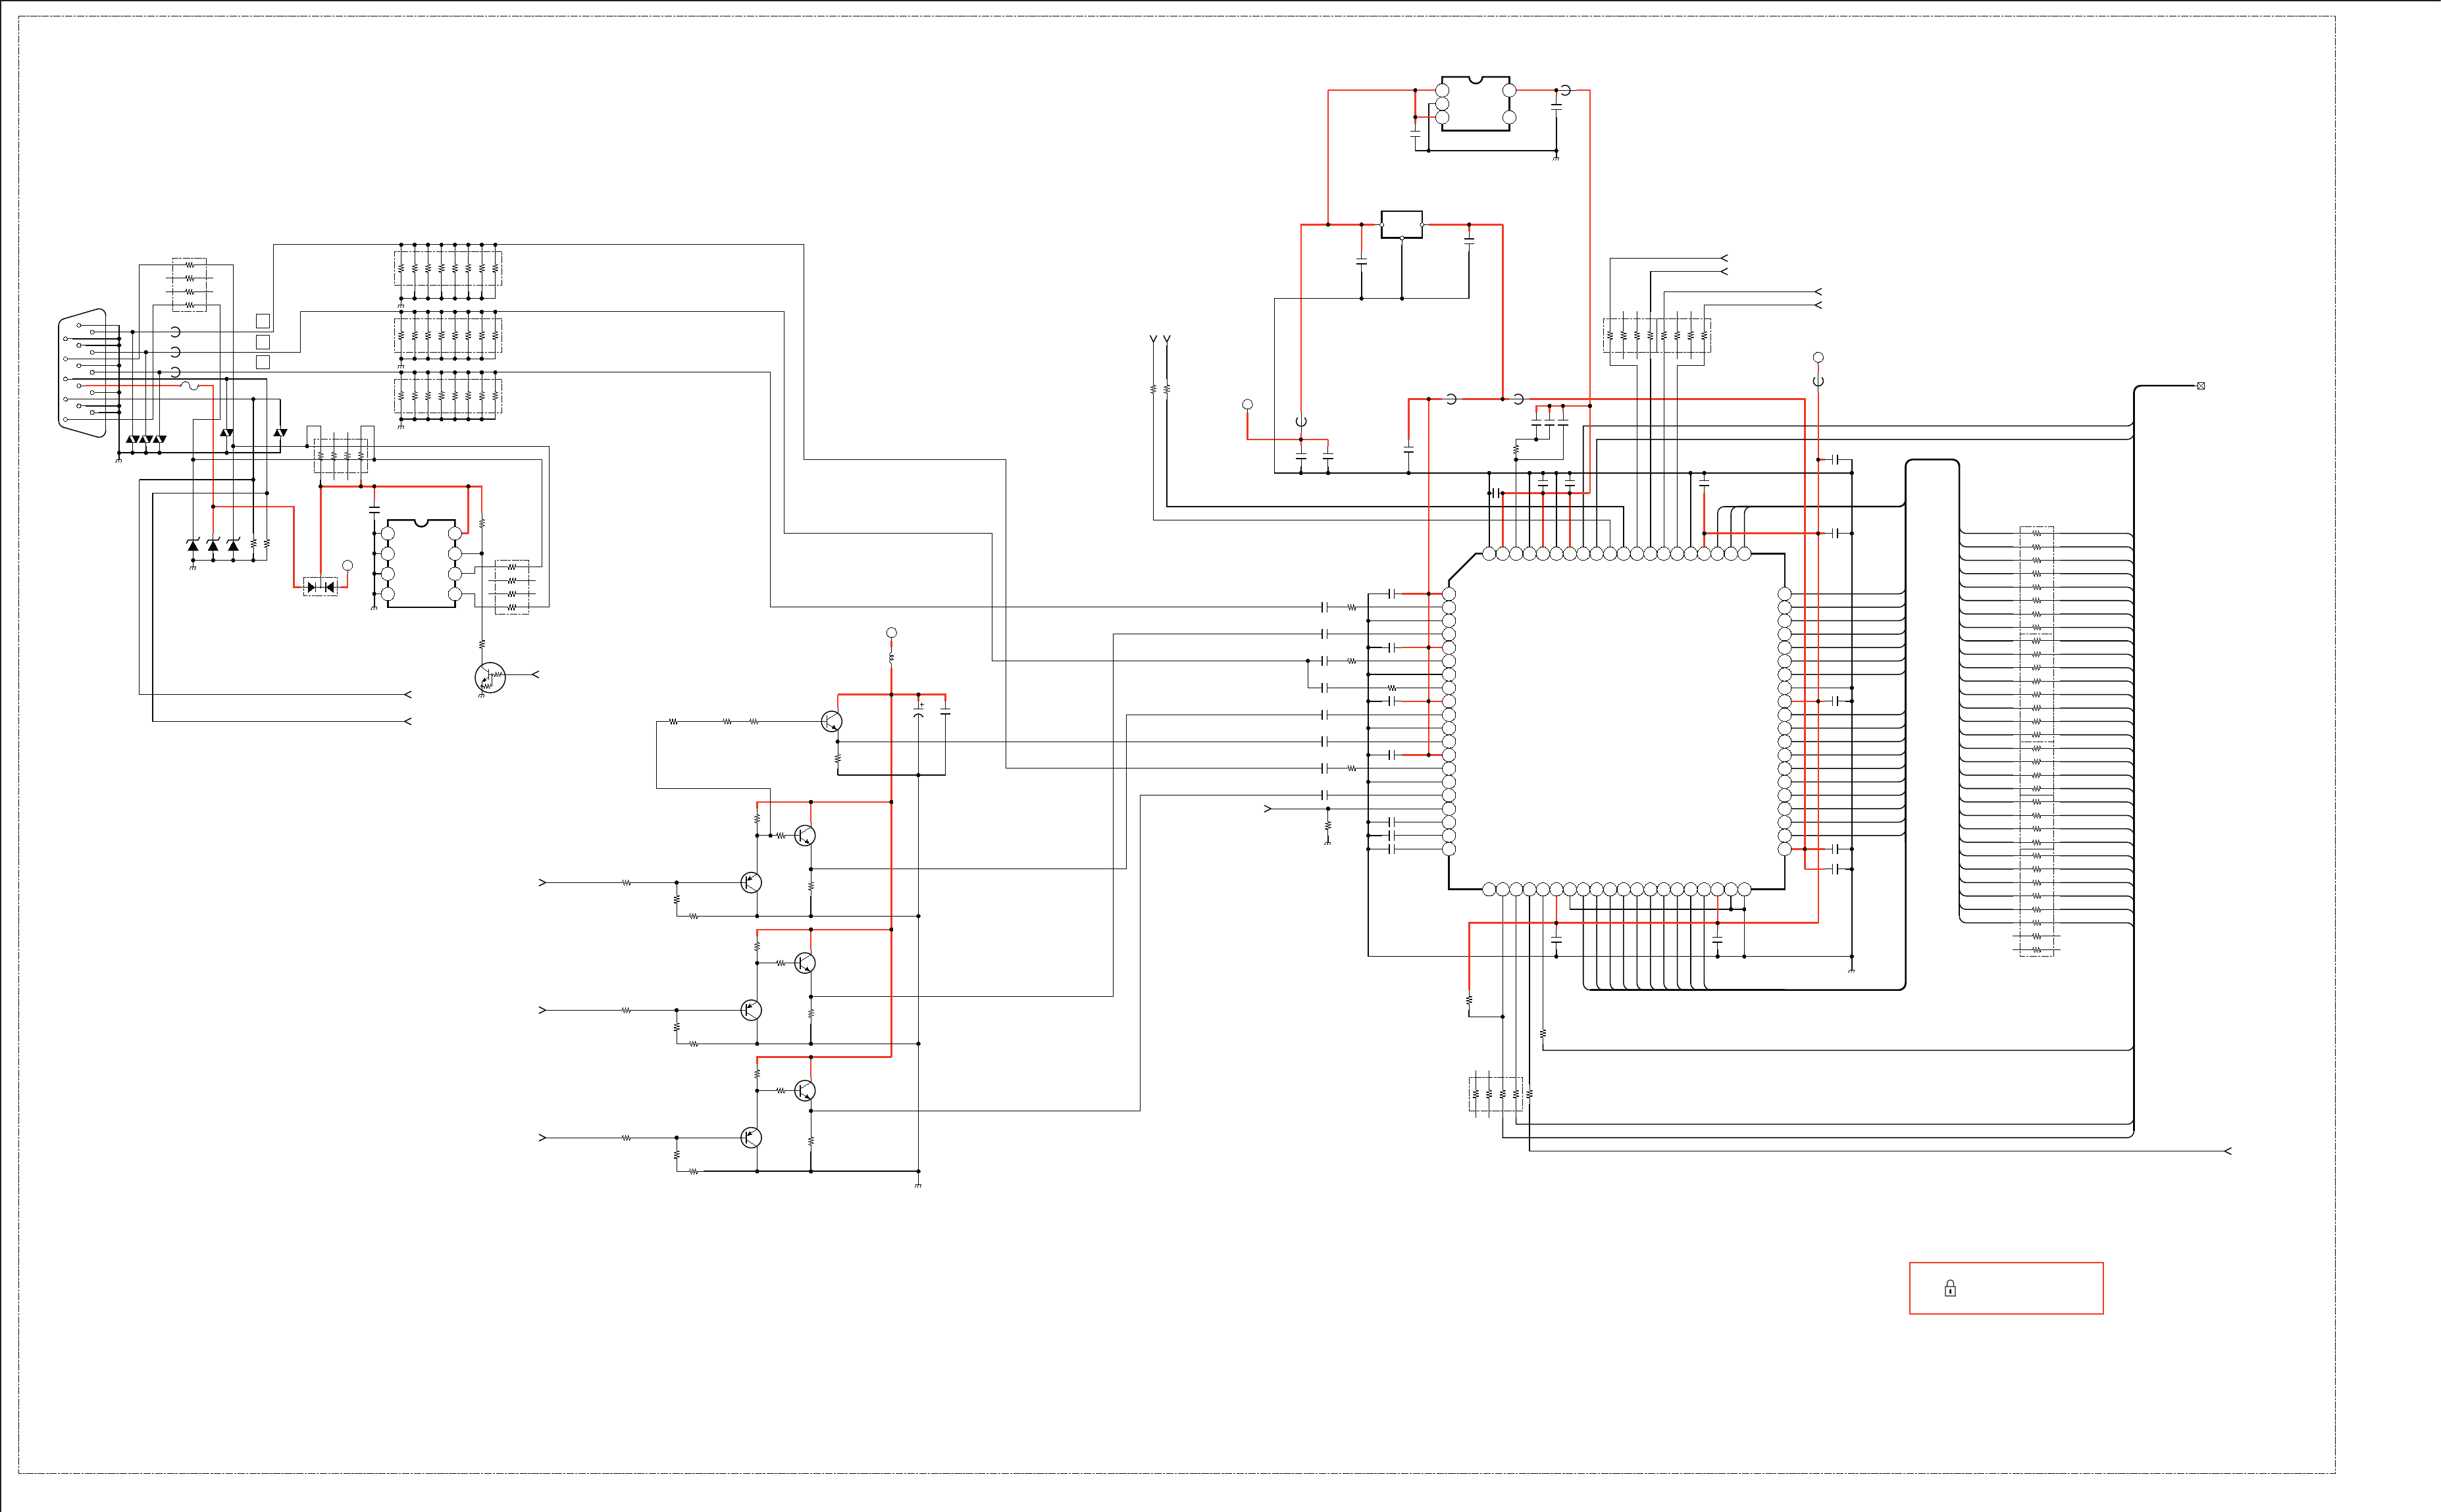
Task: Click the crossed-box terminal at top right
Action: (x=2200, y=386)
